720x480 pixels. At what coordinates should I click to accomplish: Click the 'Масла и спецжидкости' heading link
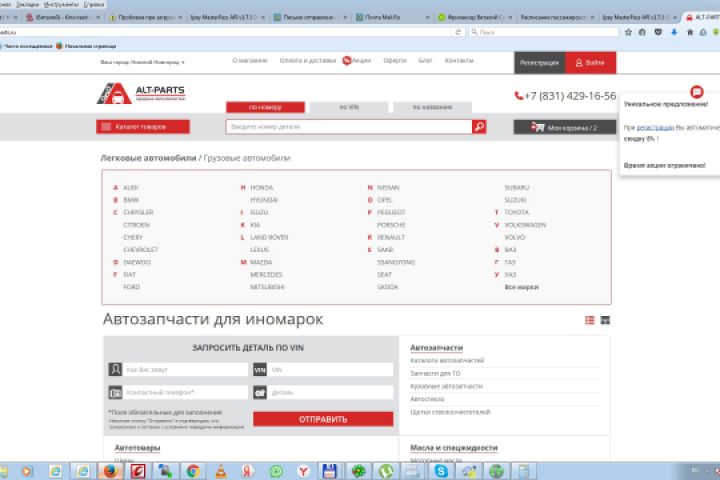click(x=454, y=447)
